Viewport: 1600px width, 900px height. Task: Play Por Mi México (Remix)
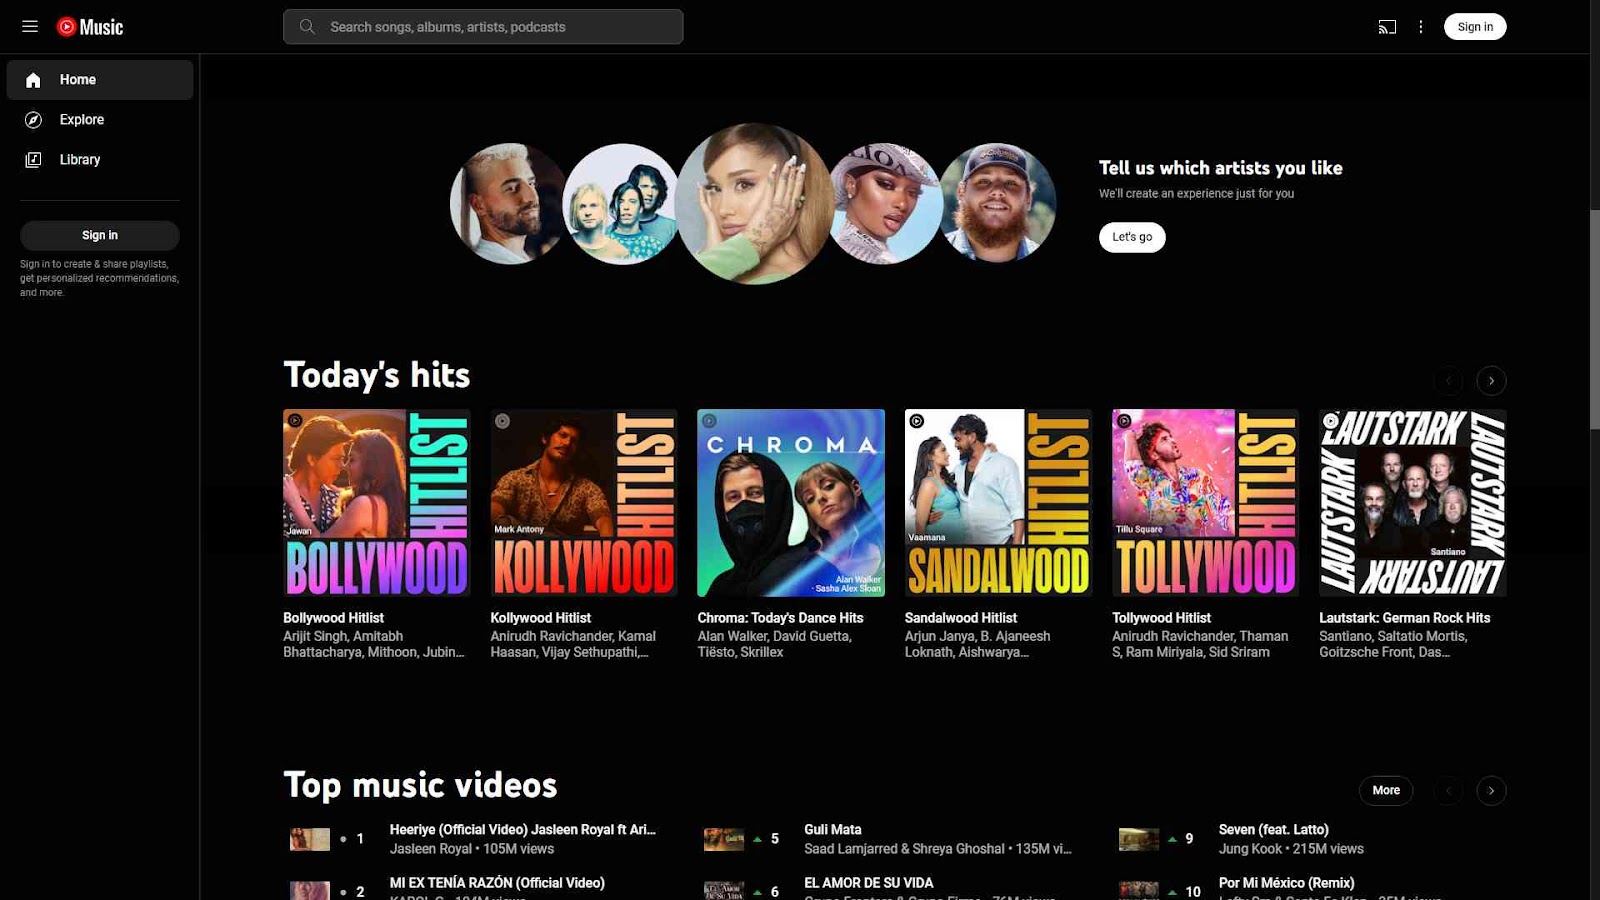pos(1286,883)
